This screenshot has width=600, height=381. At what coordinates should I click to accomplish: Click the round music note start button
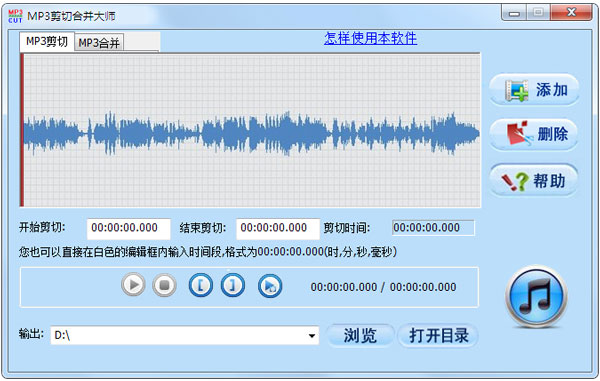(x=536, y=296)
